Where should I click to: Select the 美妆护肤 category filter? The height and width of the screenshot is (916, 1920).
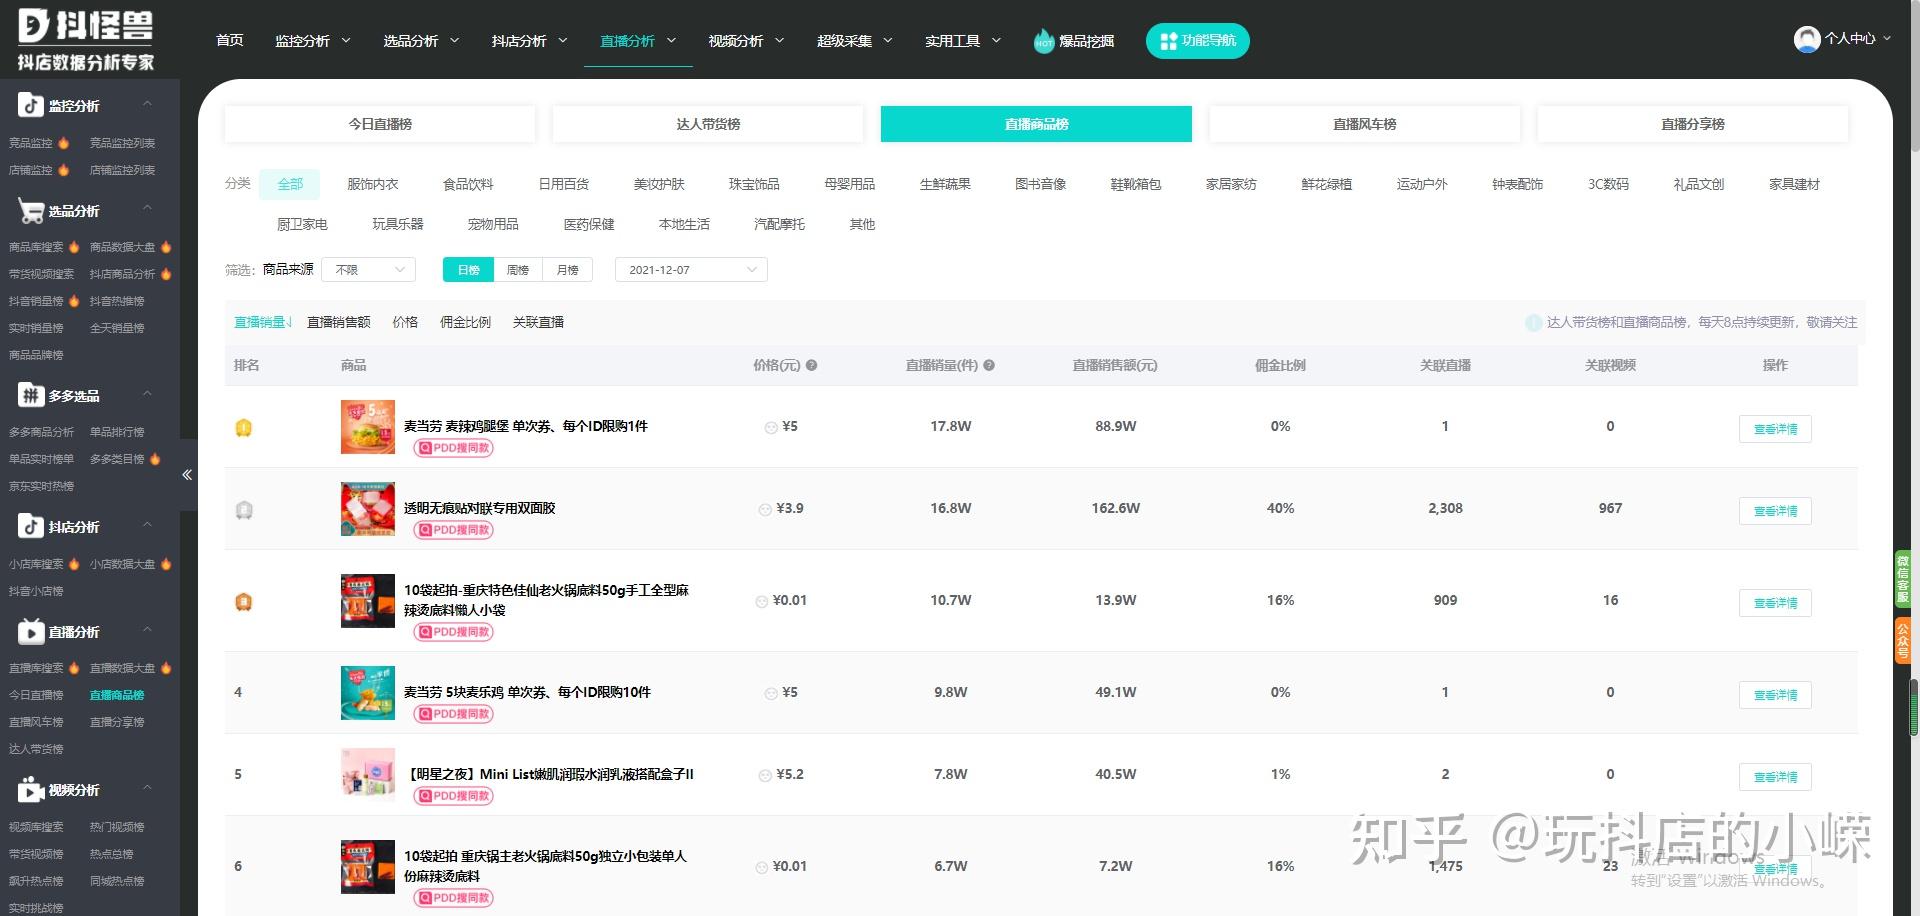[659, 184]
